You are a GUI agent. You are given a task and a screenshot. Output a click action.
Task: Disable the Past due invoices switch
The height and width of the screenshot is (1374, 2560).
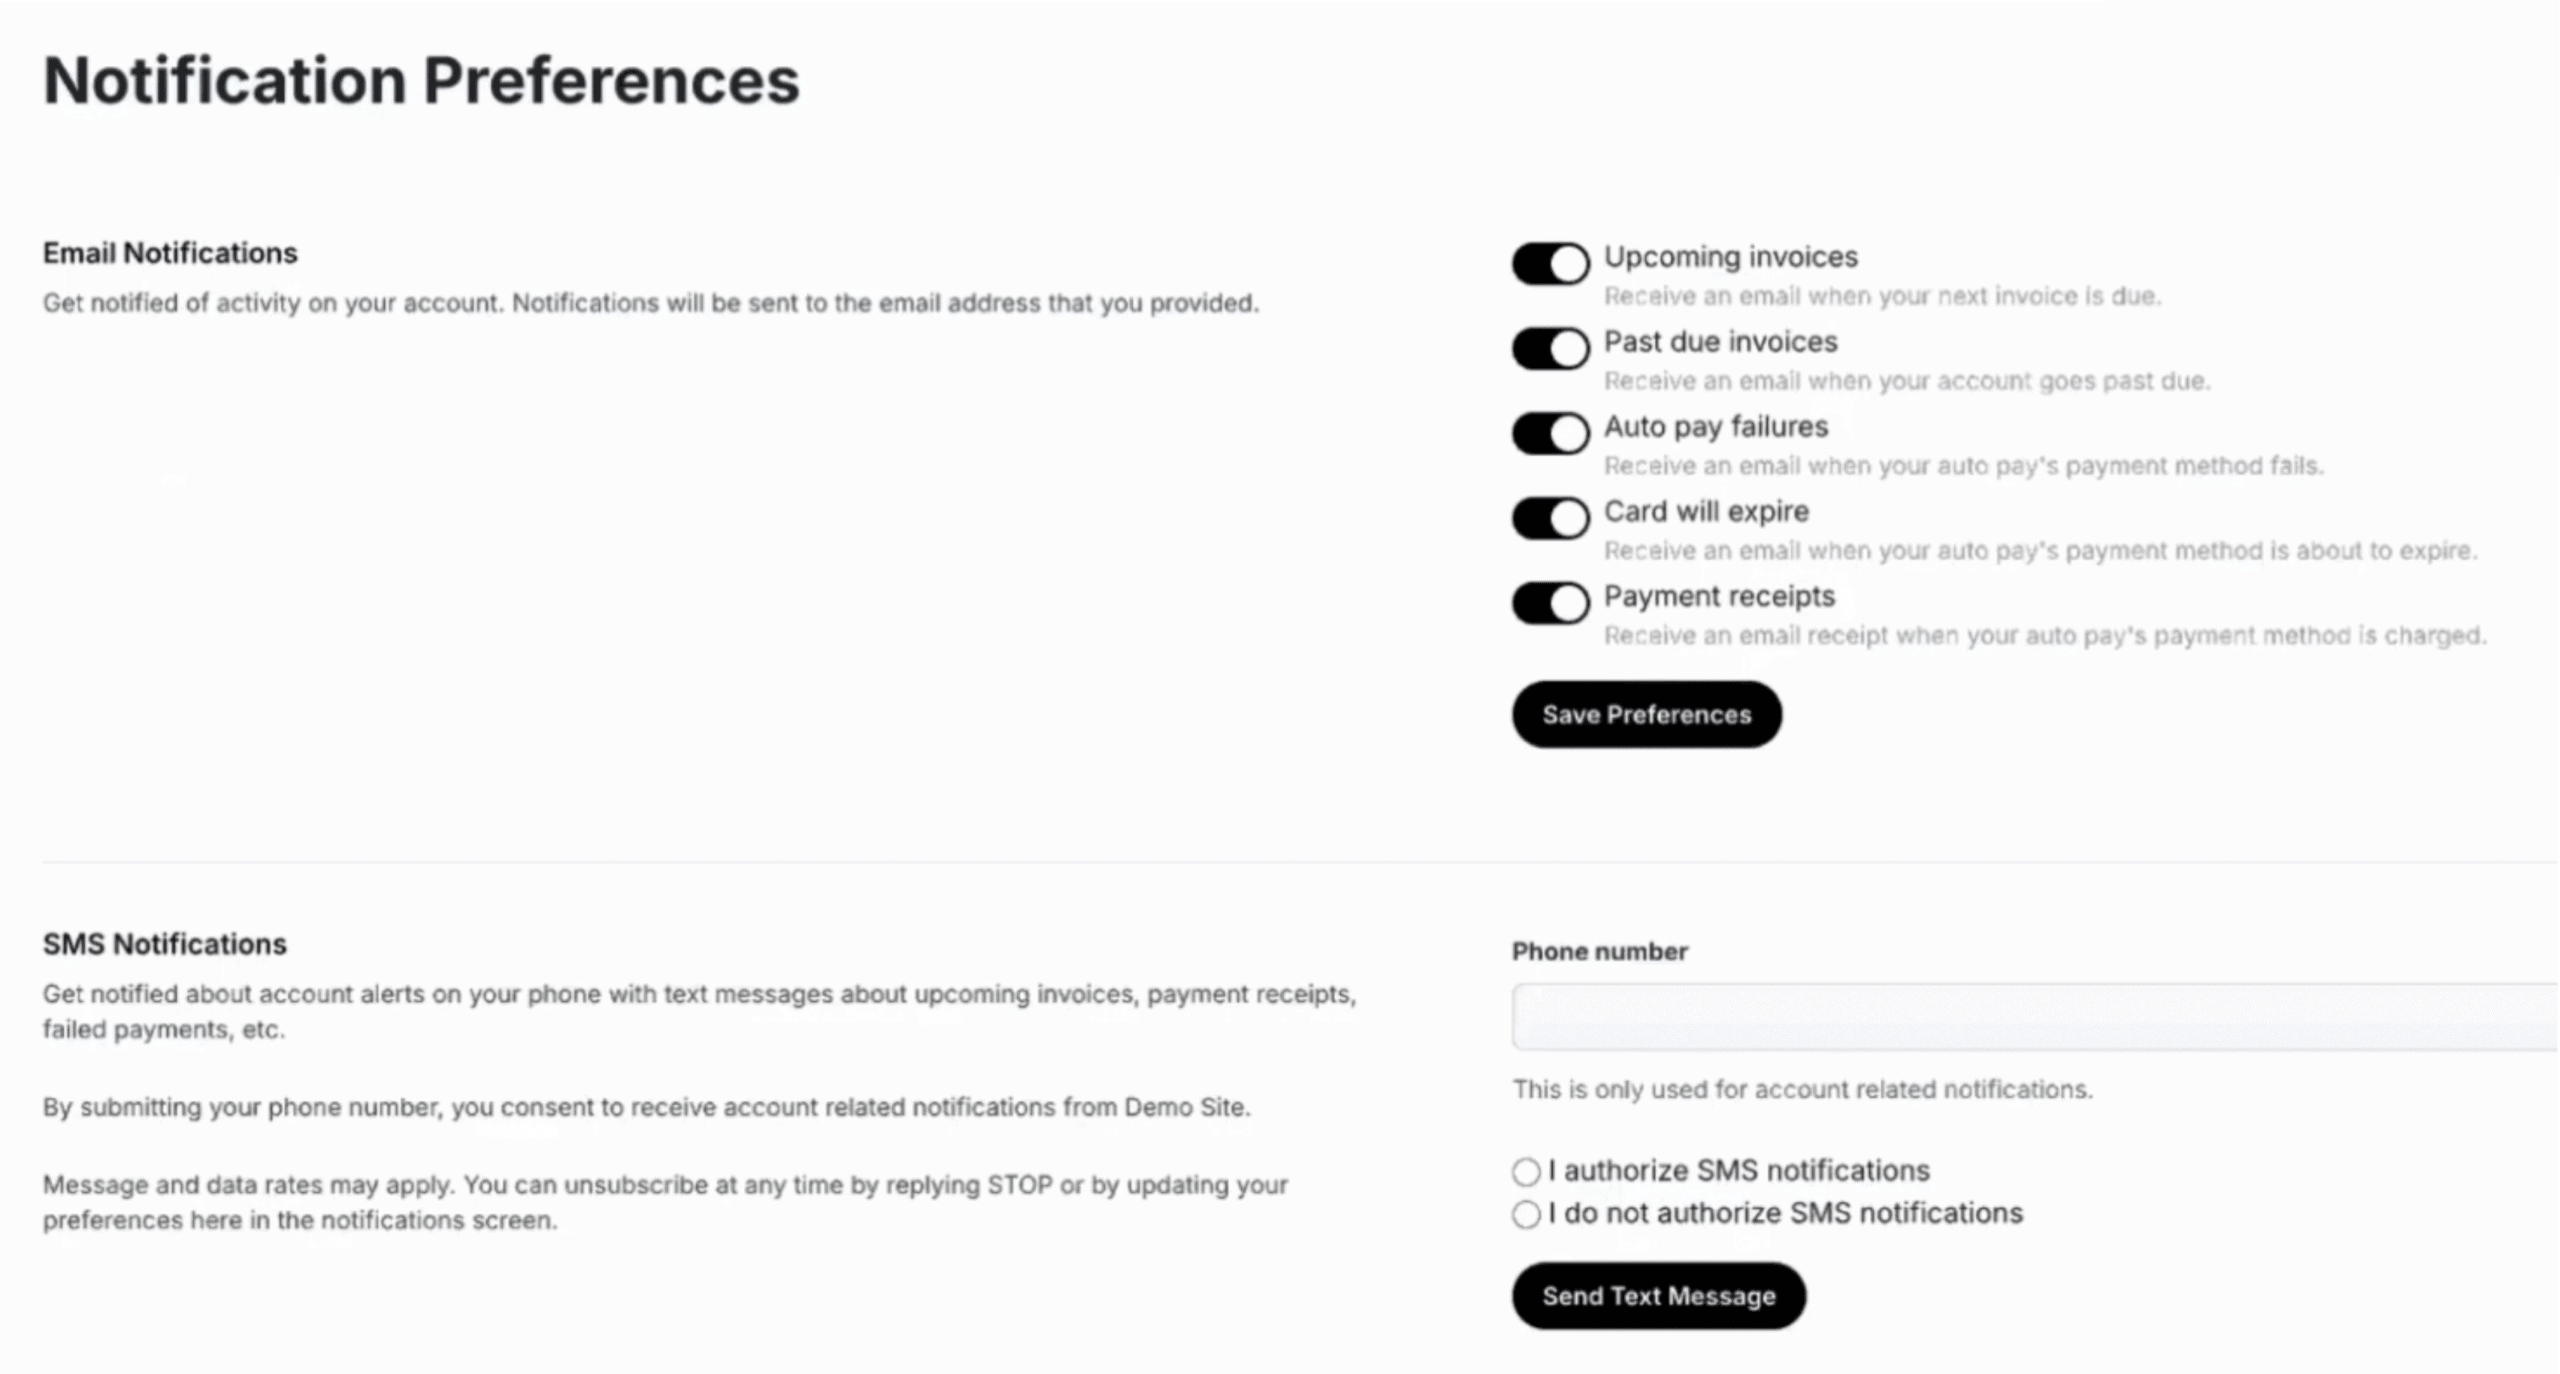1550,349
